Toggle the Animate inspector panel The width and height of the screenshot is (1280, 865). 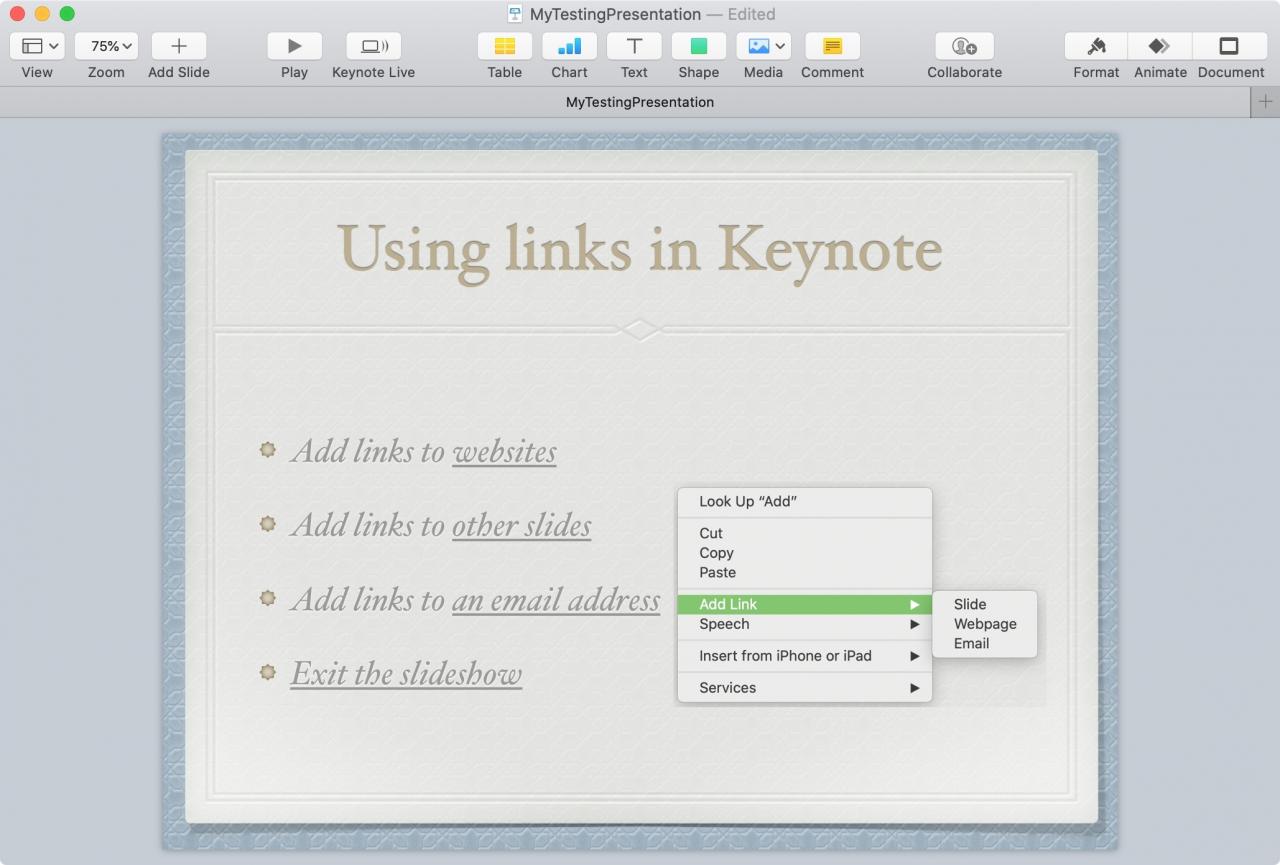coord(1160,46)
